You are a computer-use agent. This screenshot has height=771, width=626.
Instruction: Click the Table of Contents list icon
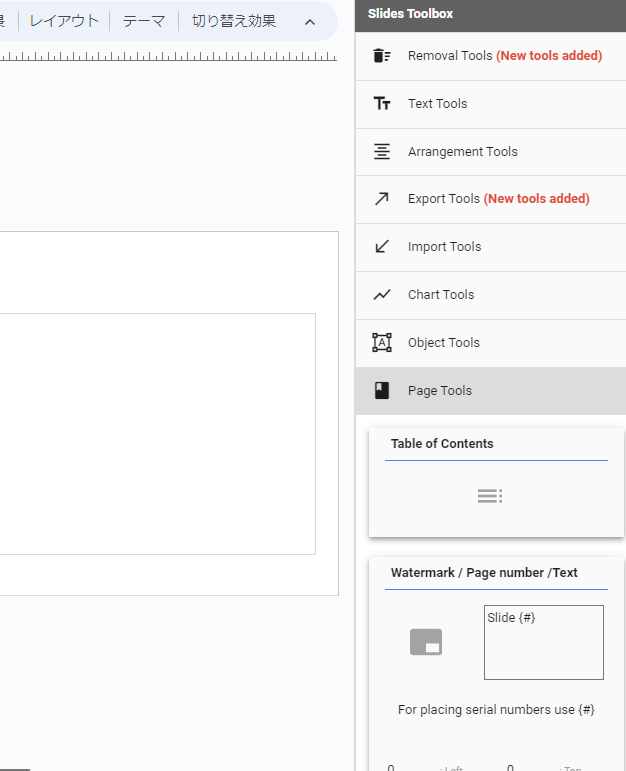tap(489, 496)
